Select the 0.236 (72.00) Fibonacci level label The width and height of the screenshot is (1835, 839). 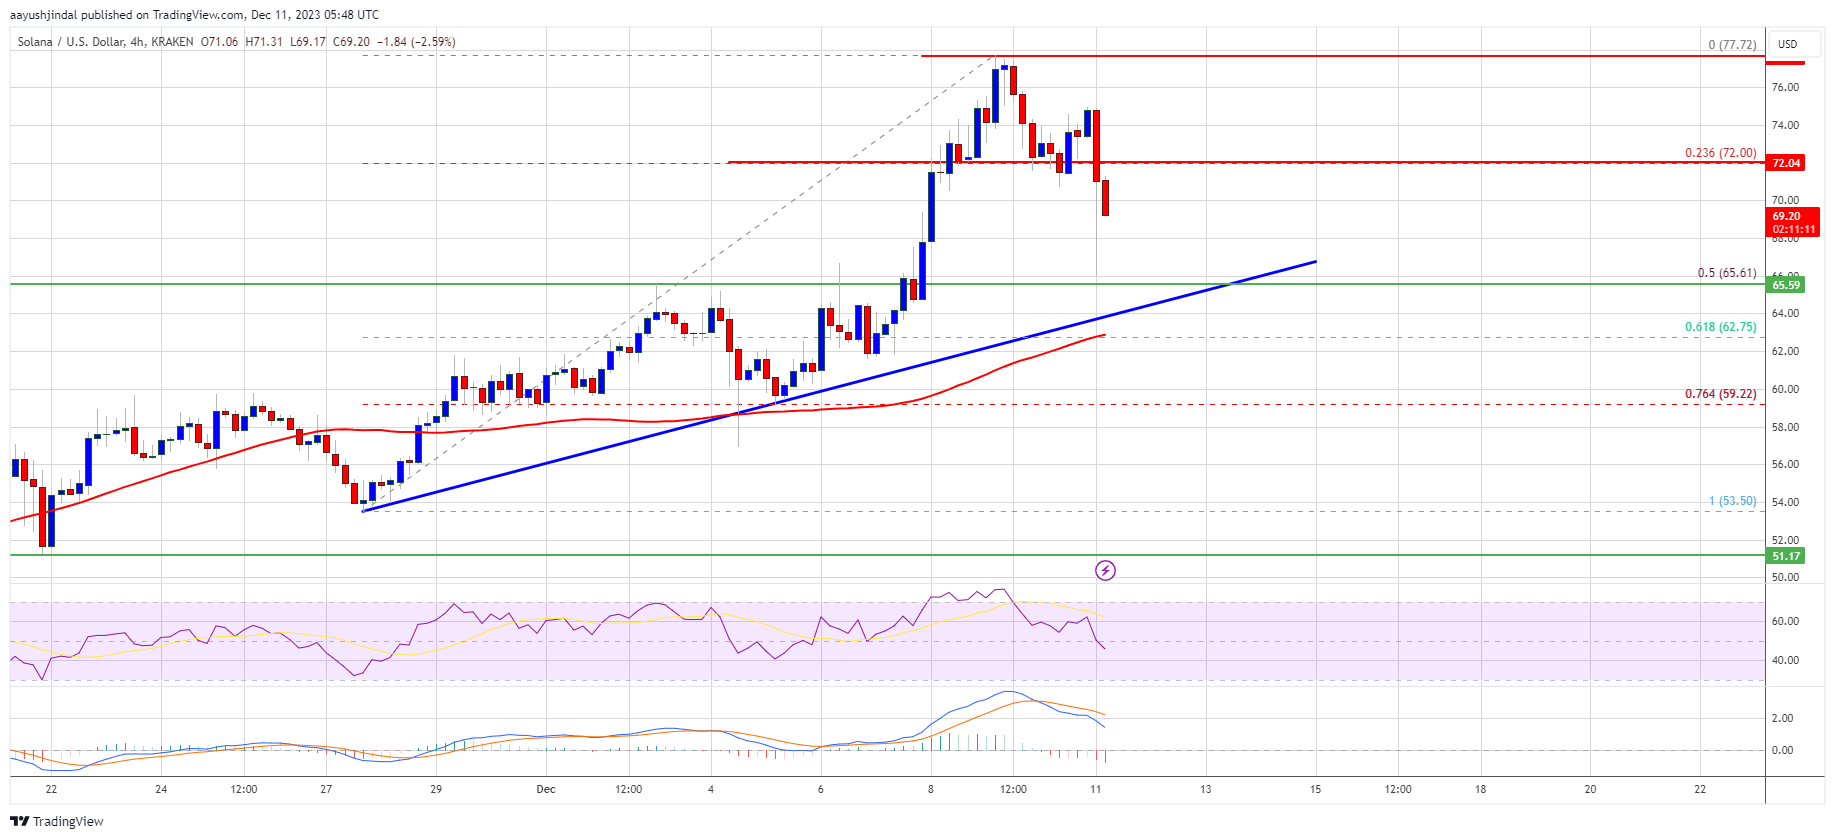pyautogui.click(x=1720, y=153)
